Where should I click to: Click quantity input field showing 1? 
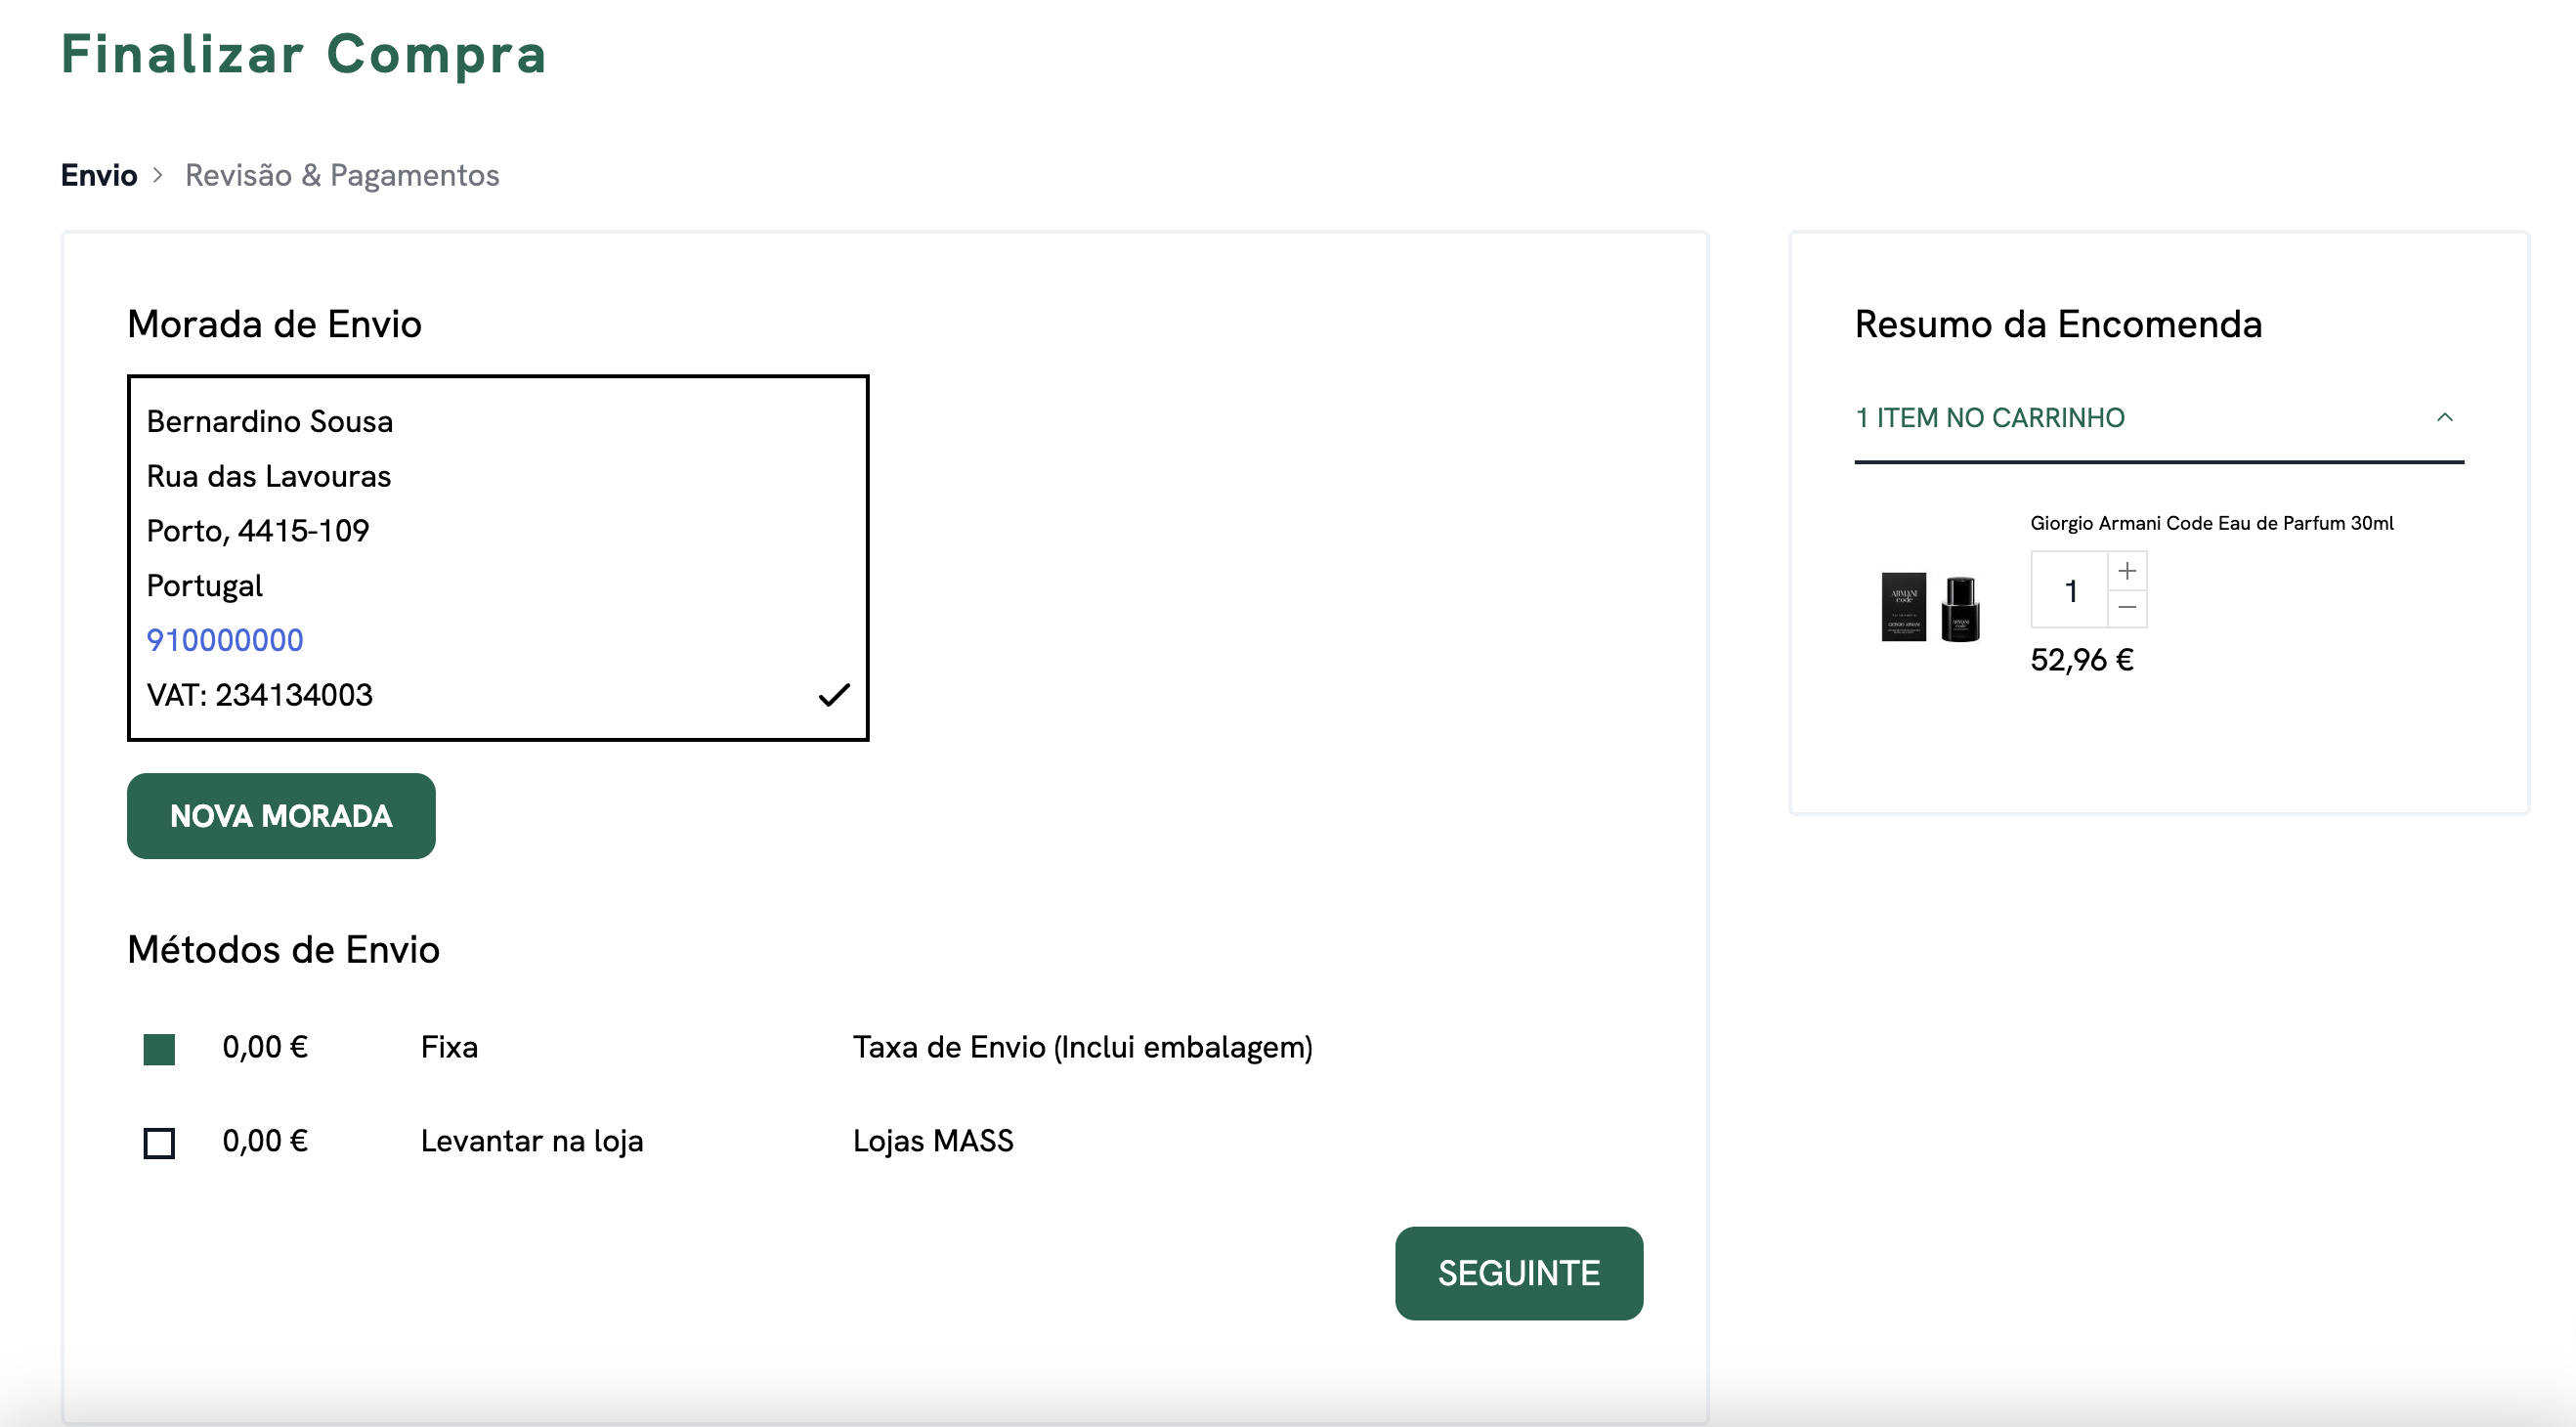(2069, 590)
